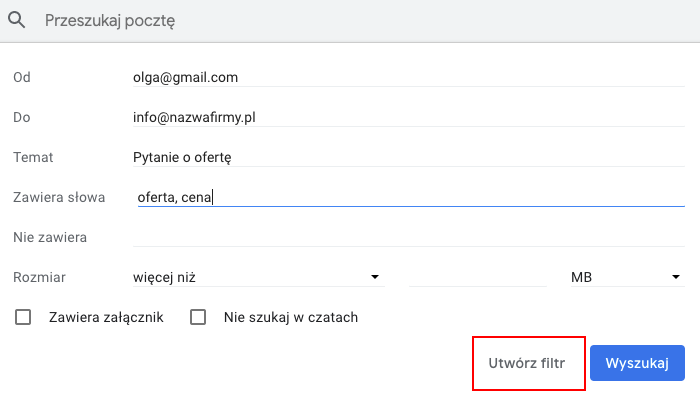Click the Zawiera słowa label
The height and width of the screenshot is (395, 700).
pyautogui.click(x=59, y=197)
